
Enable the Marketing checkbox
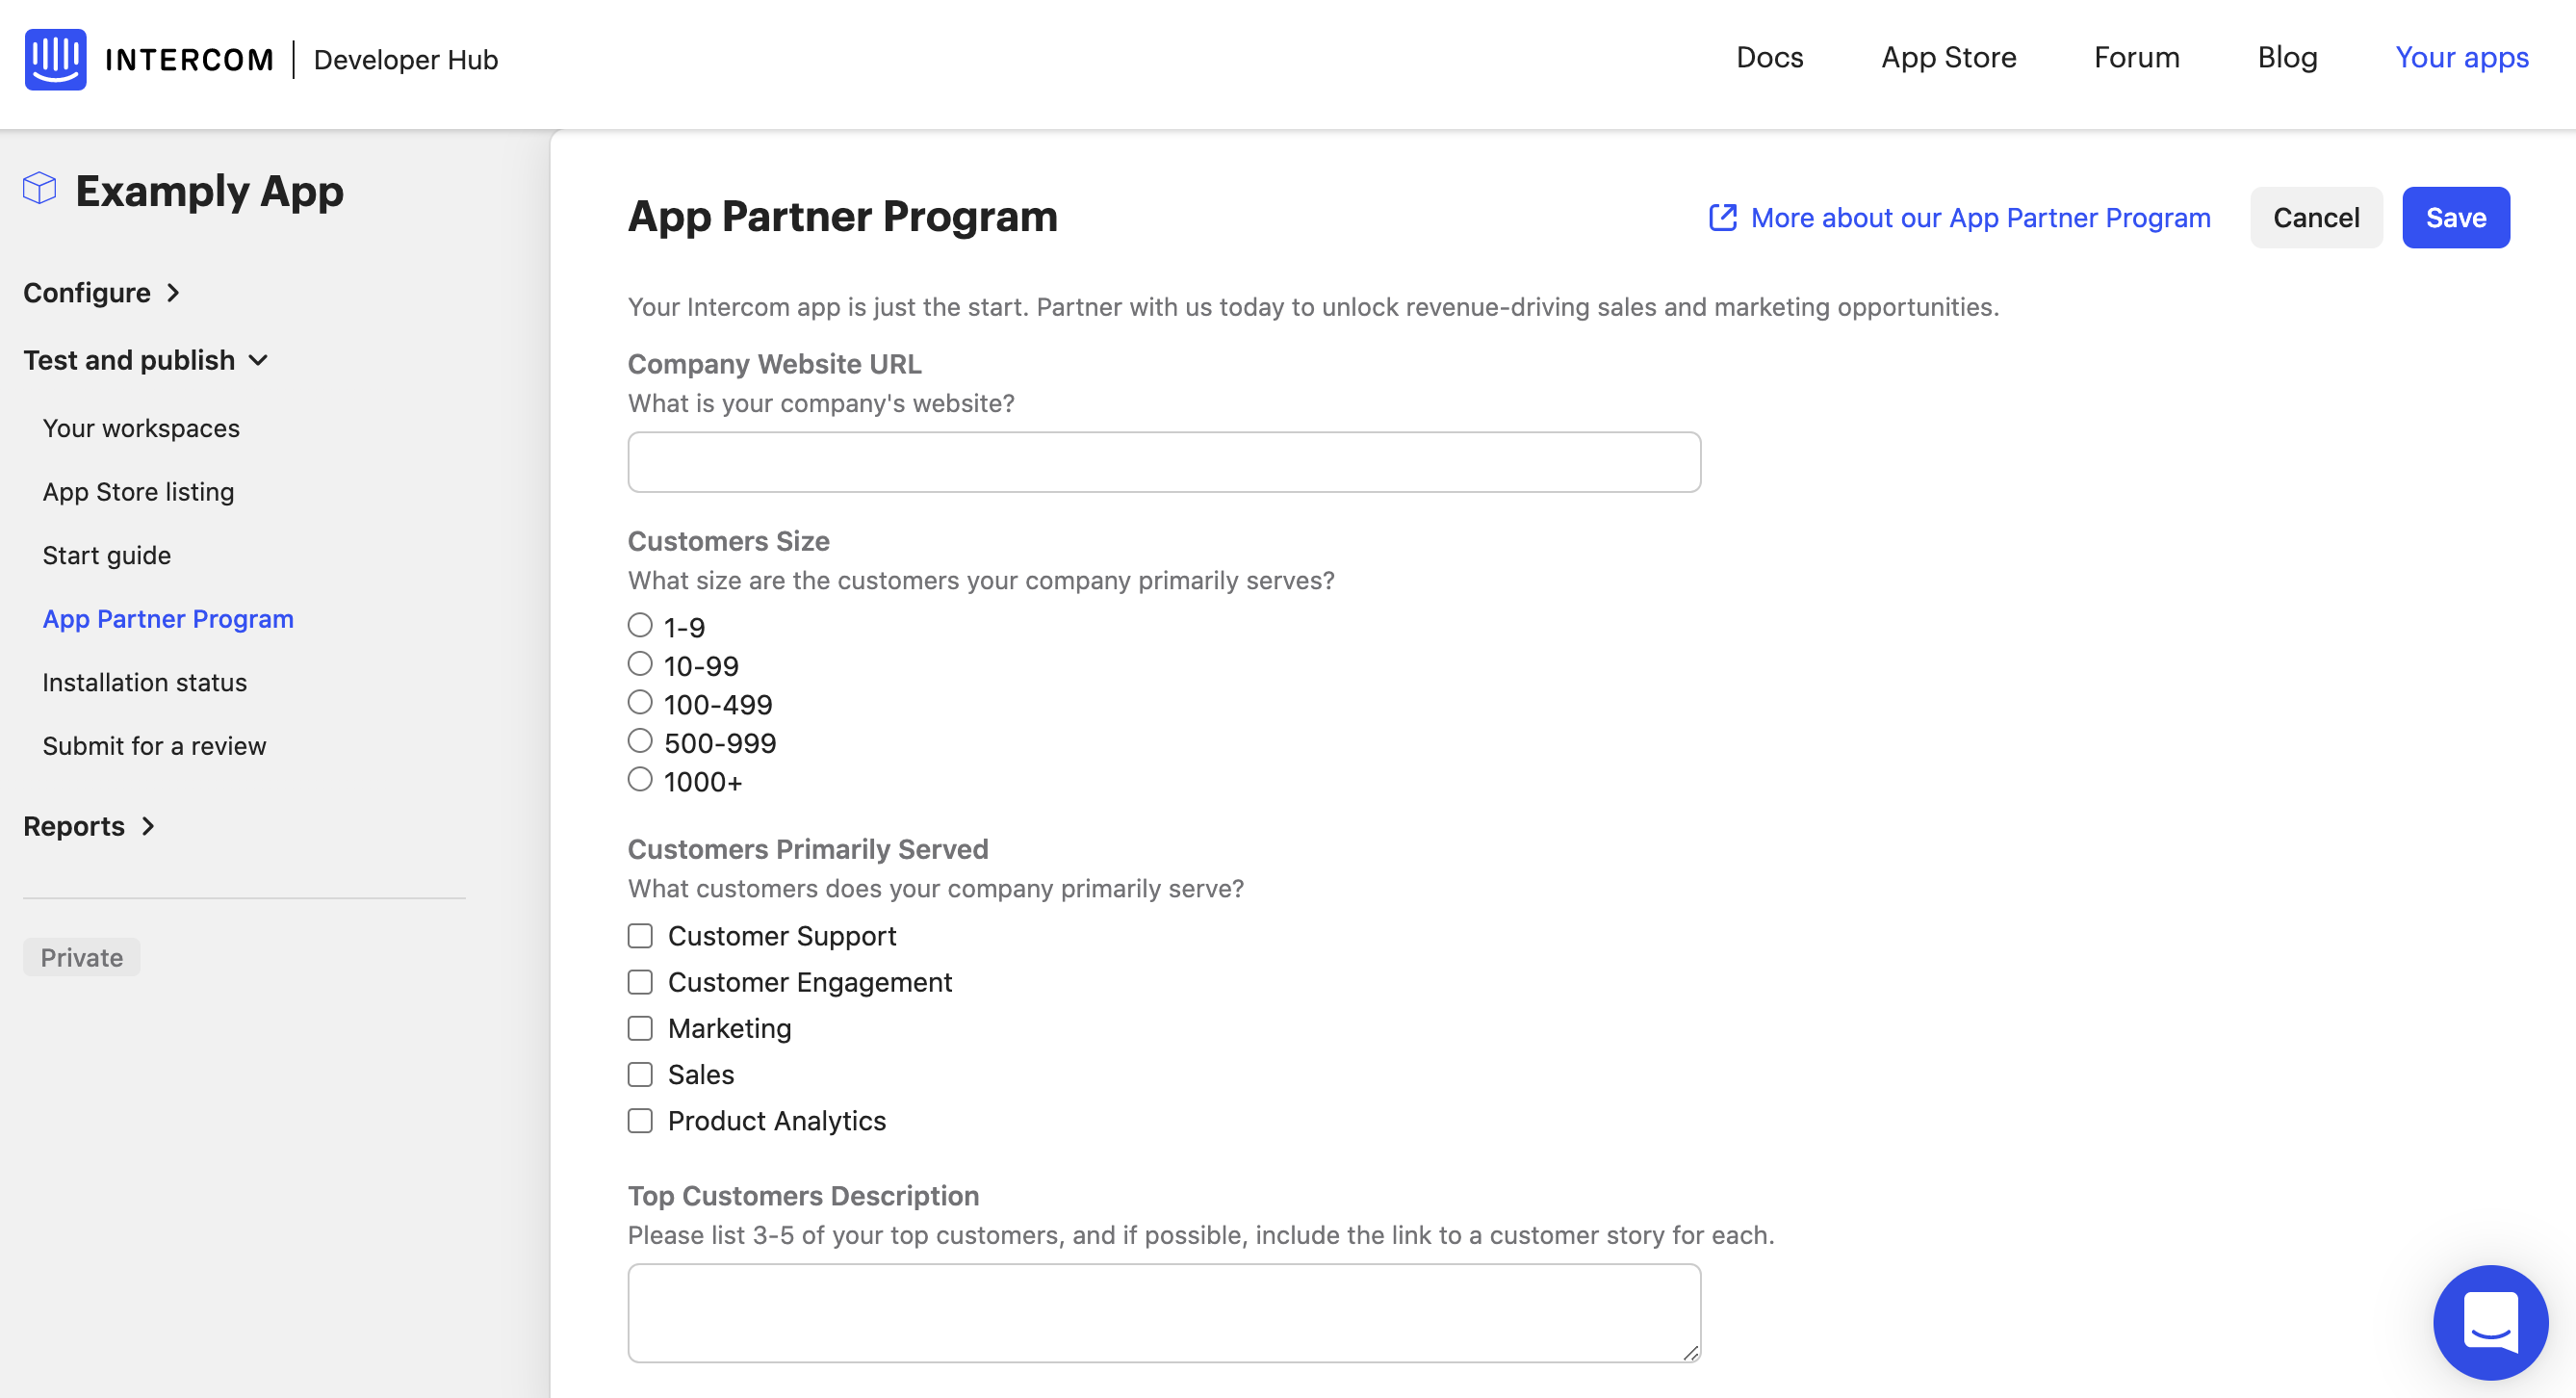pos(640,1028)
